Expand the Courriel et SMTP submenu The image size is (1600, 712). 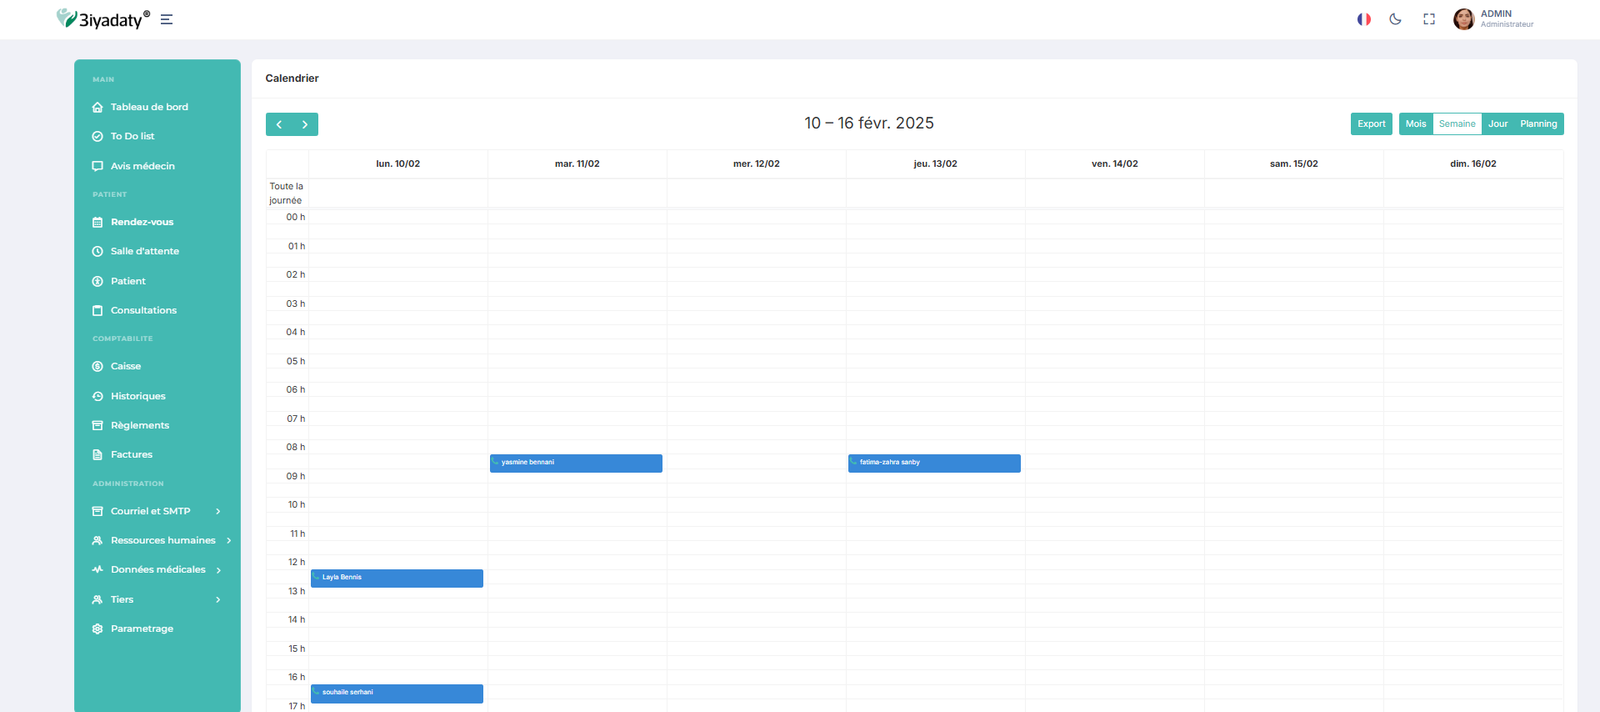[218, 511]
